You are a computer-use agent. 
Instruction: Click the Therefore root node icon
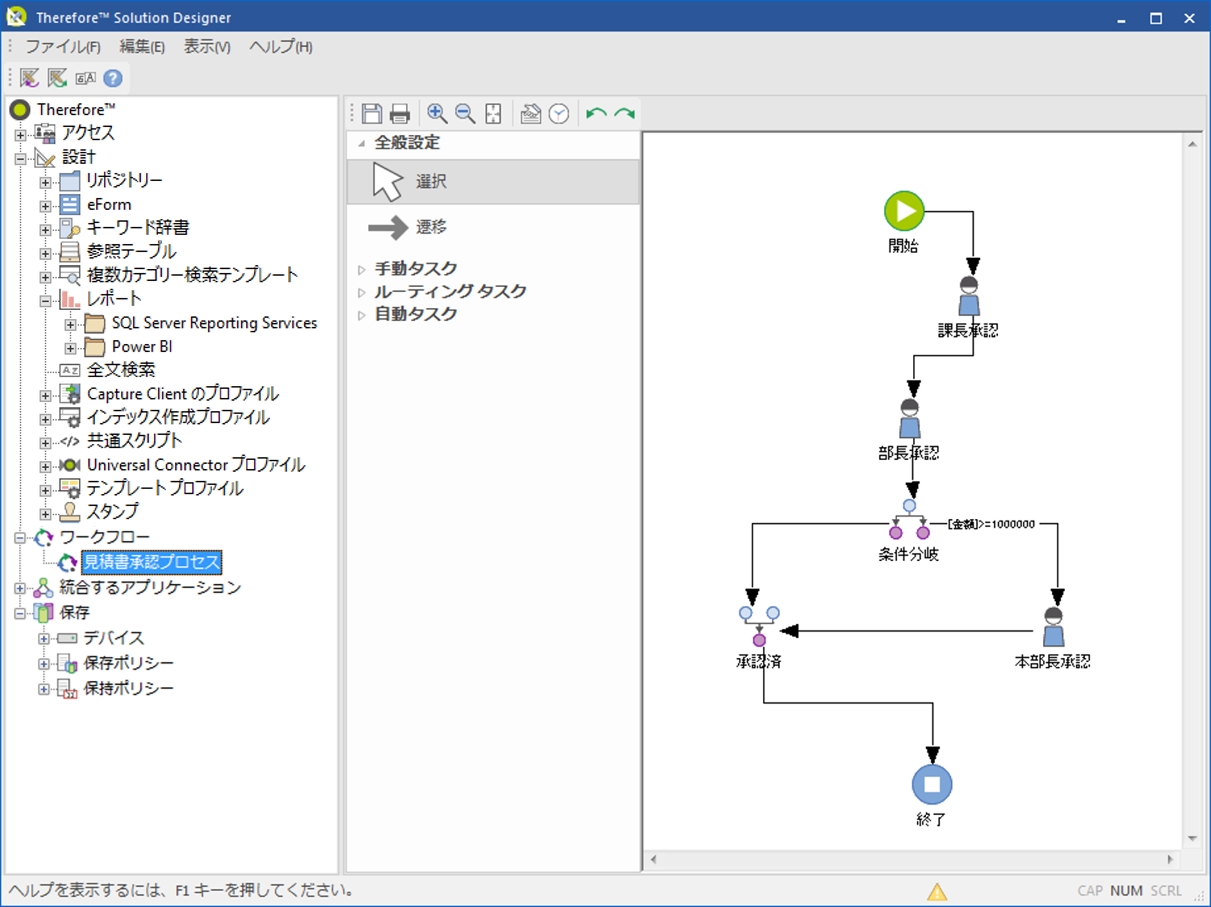click(x=20, y=109)
